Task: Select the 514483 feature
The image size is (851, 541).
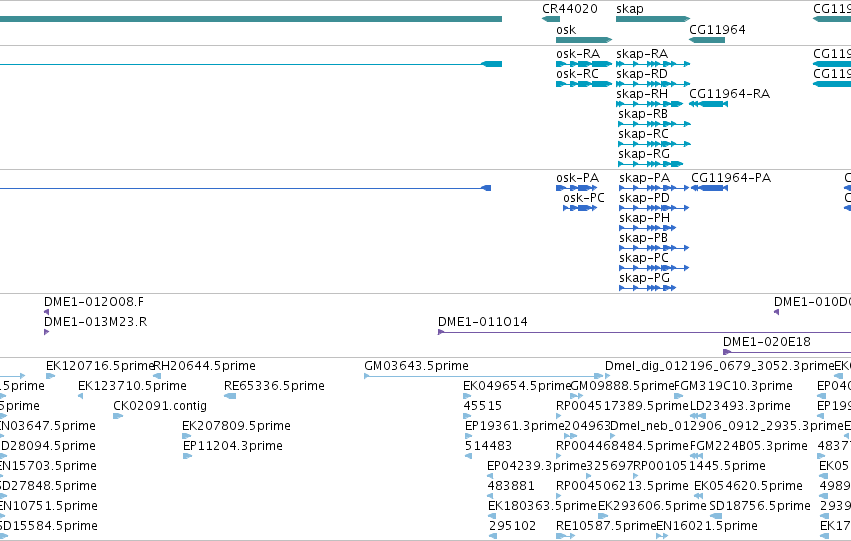Action: pyautogui.click(x=468, y=456)
